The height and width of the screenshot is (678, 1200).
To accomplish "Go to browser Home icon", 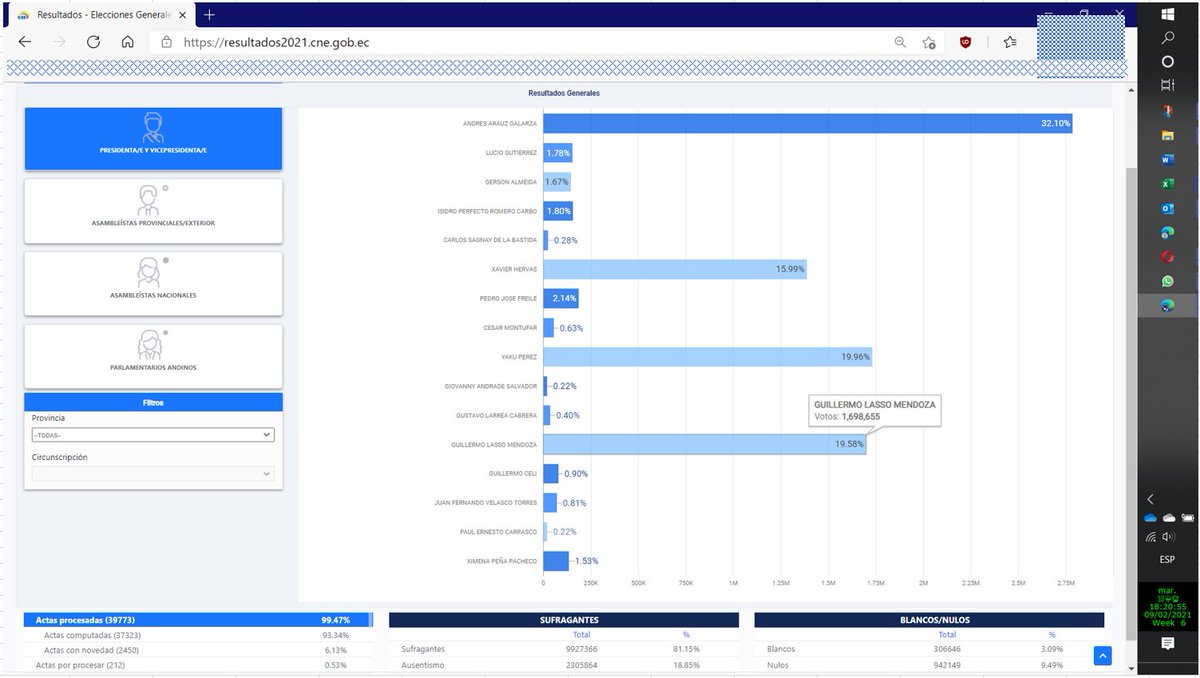I will point(127,42).
